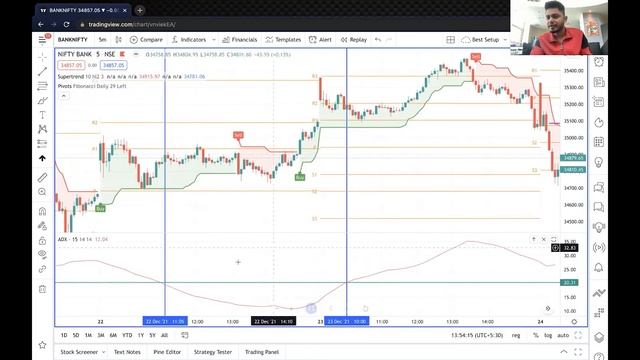The height and width of the screenshot is (360, 640).
Task: Open the Best Setup layout dropdown arrow
Action: pos(505,40)
